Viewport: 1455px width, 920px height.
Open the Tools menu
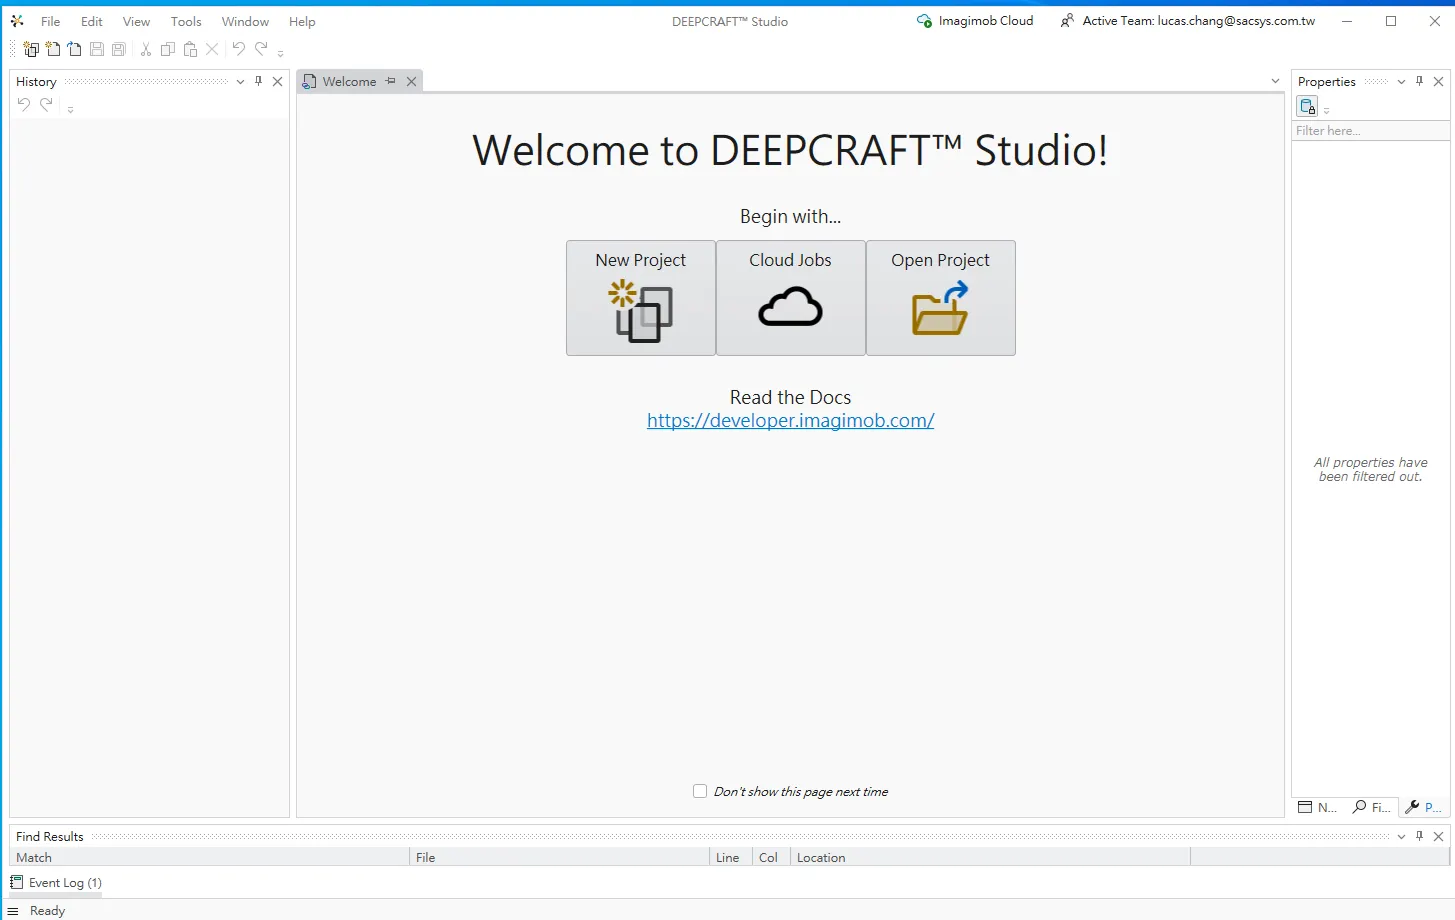[x=185, y=21]
